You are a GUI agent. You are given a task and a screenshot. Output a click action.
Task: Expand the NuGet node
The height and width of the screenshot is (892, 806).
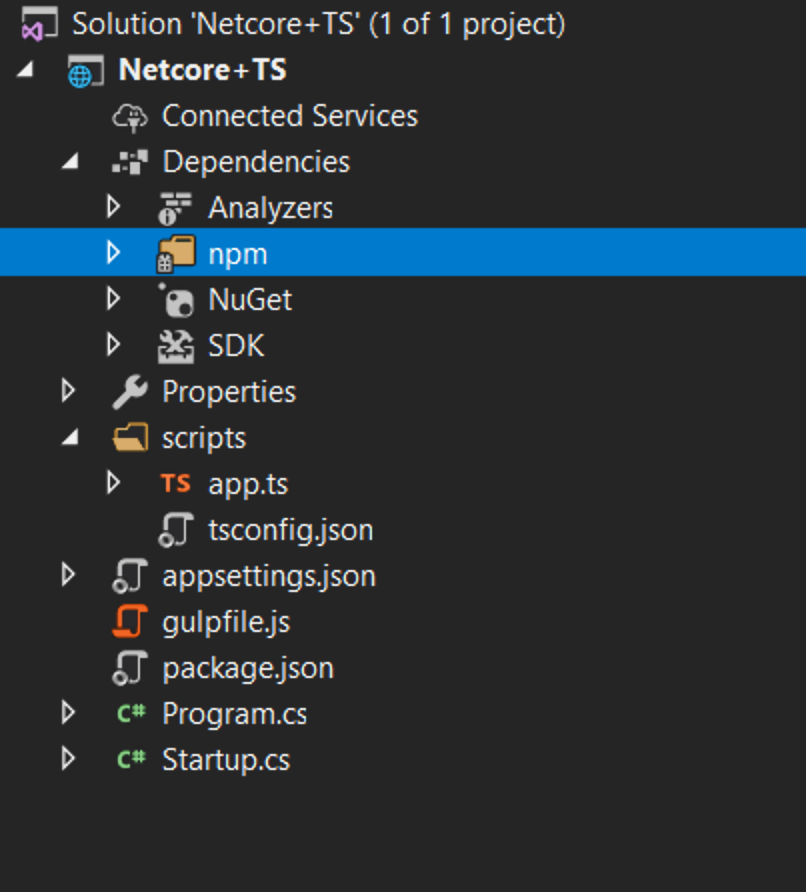pyautogui.click(x=113, y=299)
